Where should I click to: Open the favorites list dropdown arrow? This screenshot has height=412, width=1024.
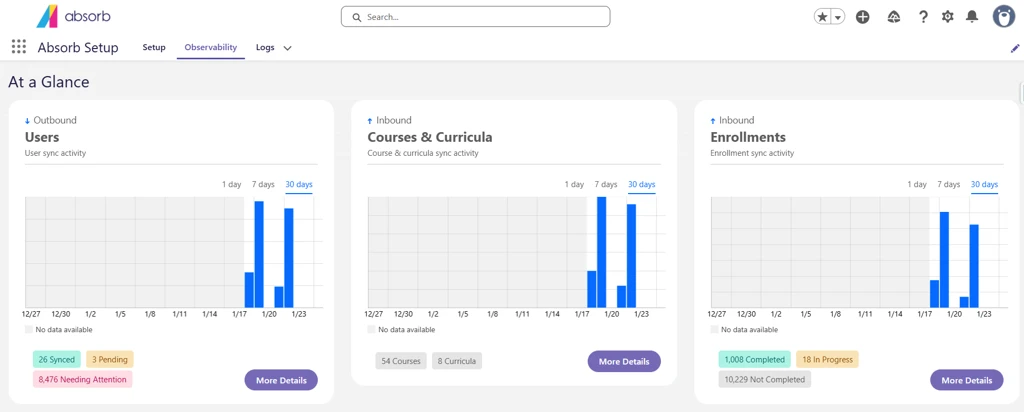tap(838, 17)
